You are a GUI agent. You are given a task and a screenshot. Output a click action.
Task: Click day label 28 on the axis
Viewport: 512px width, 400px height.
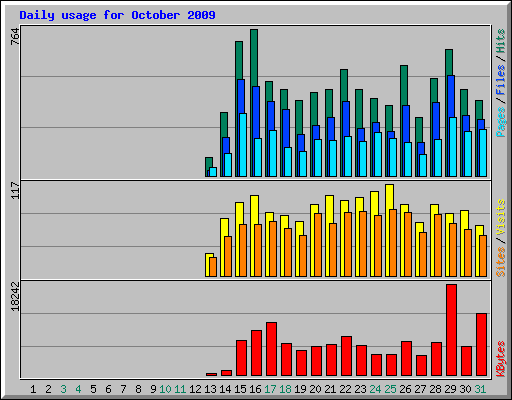click(435, 389)
